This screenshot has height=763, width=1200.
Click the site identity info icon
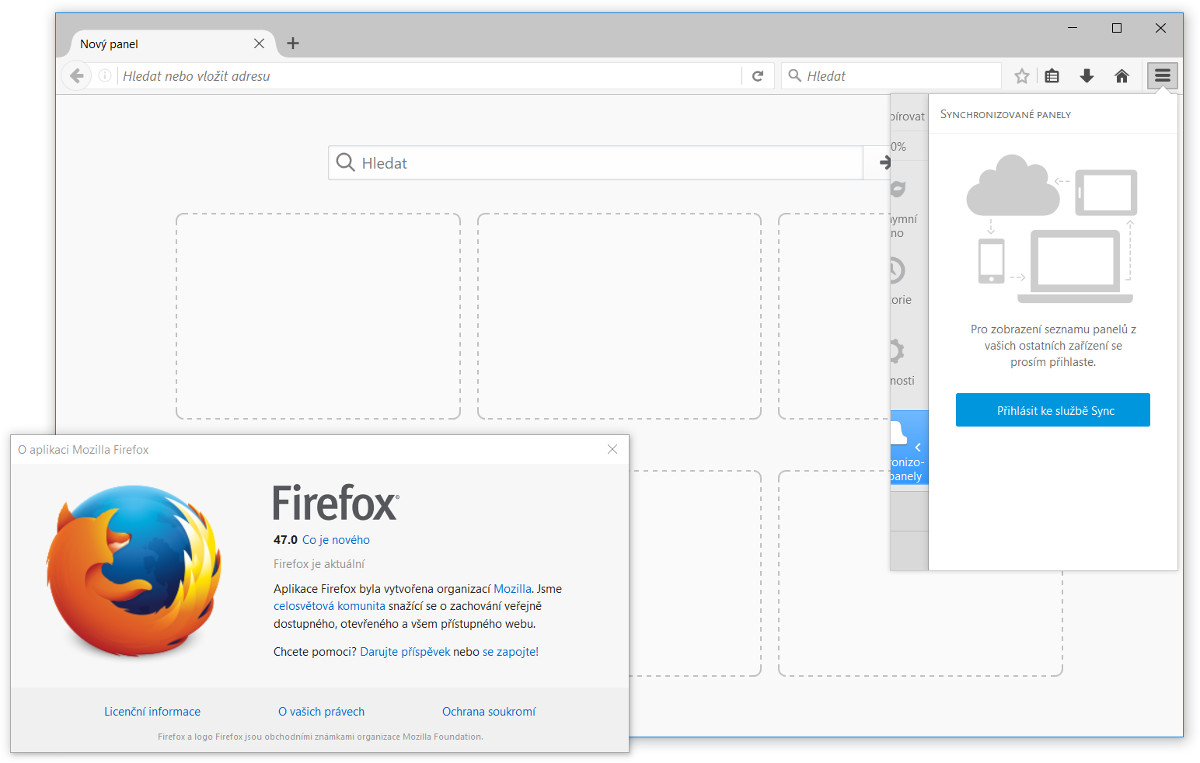105,76
